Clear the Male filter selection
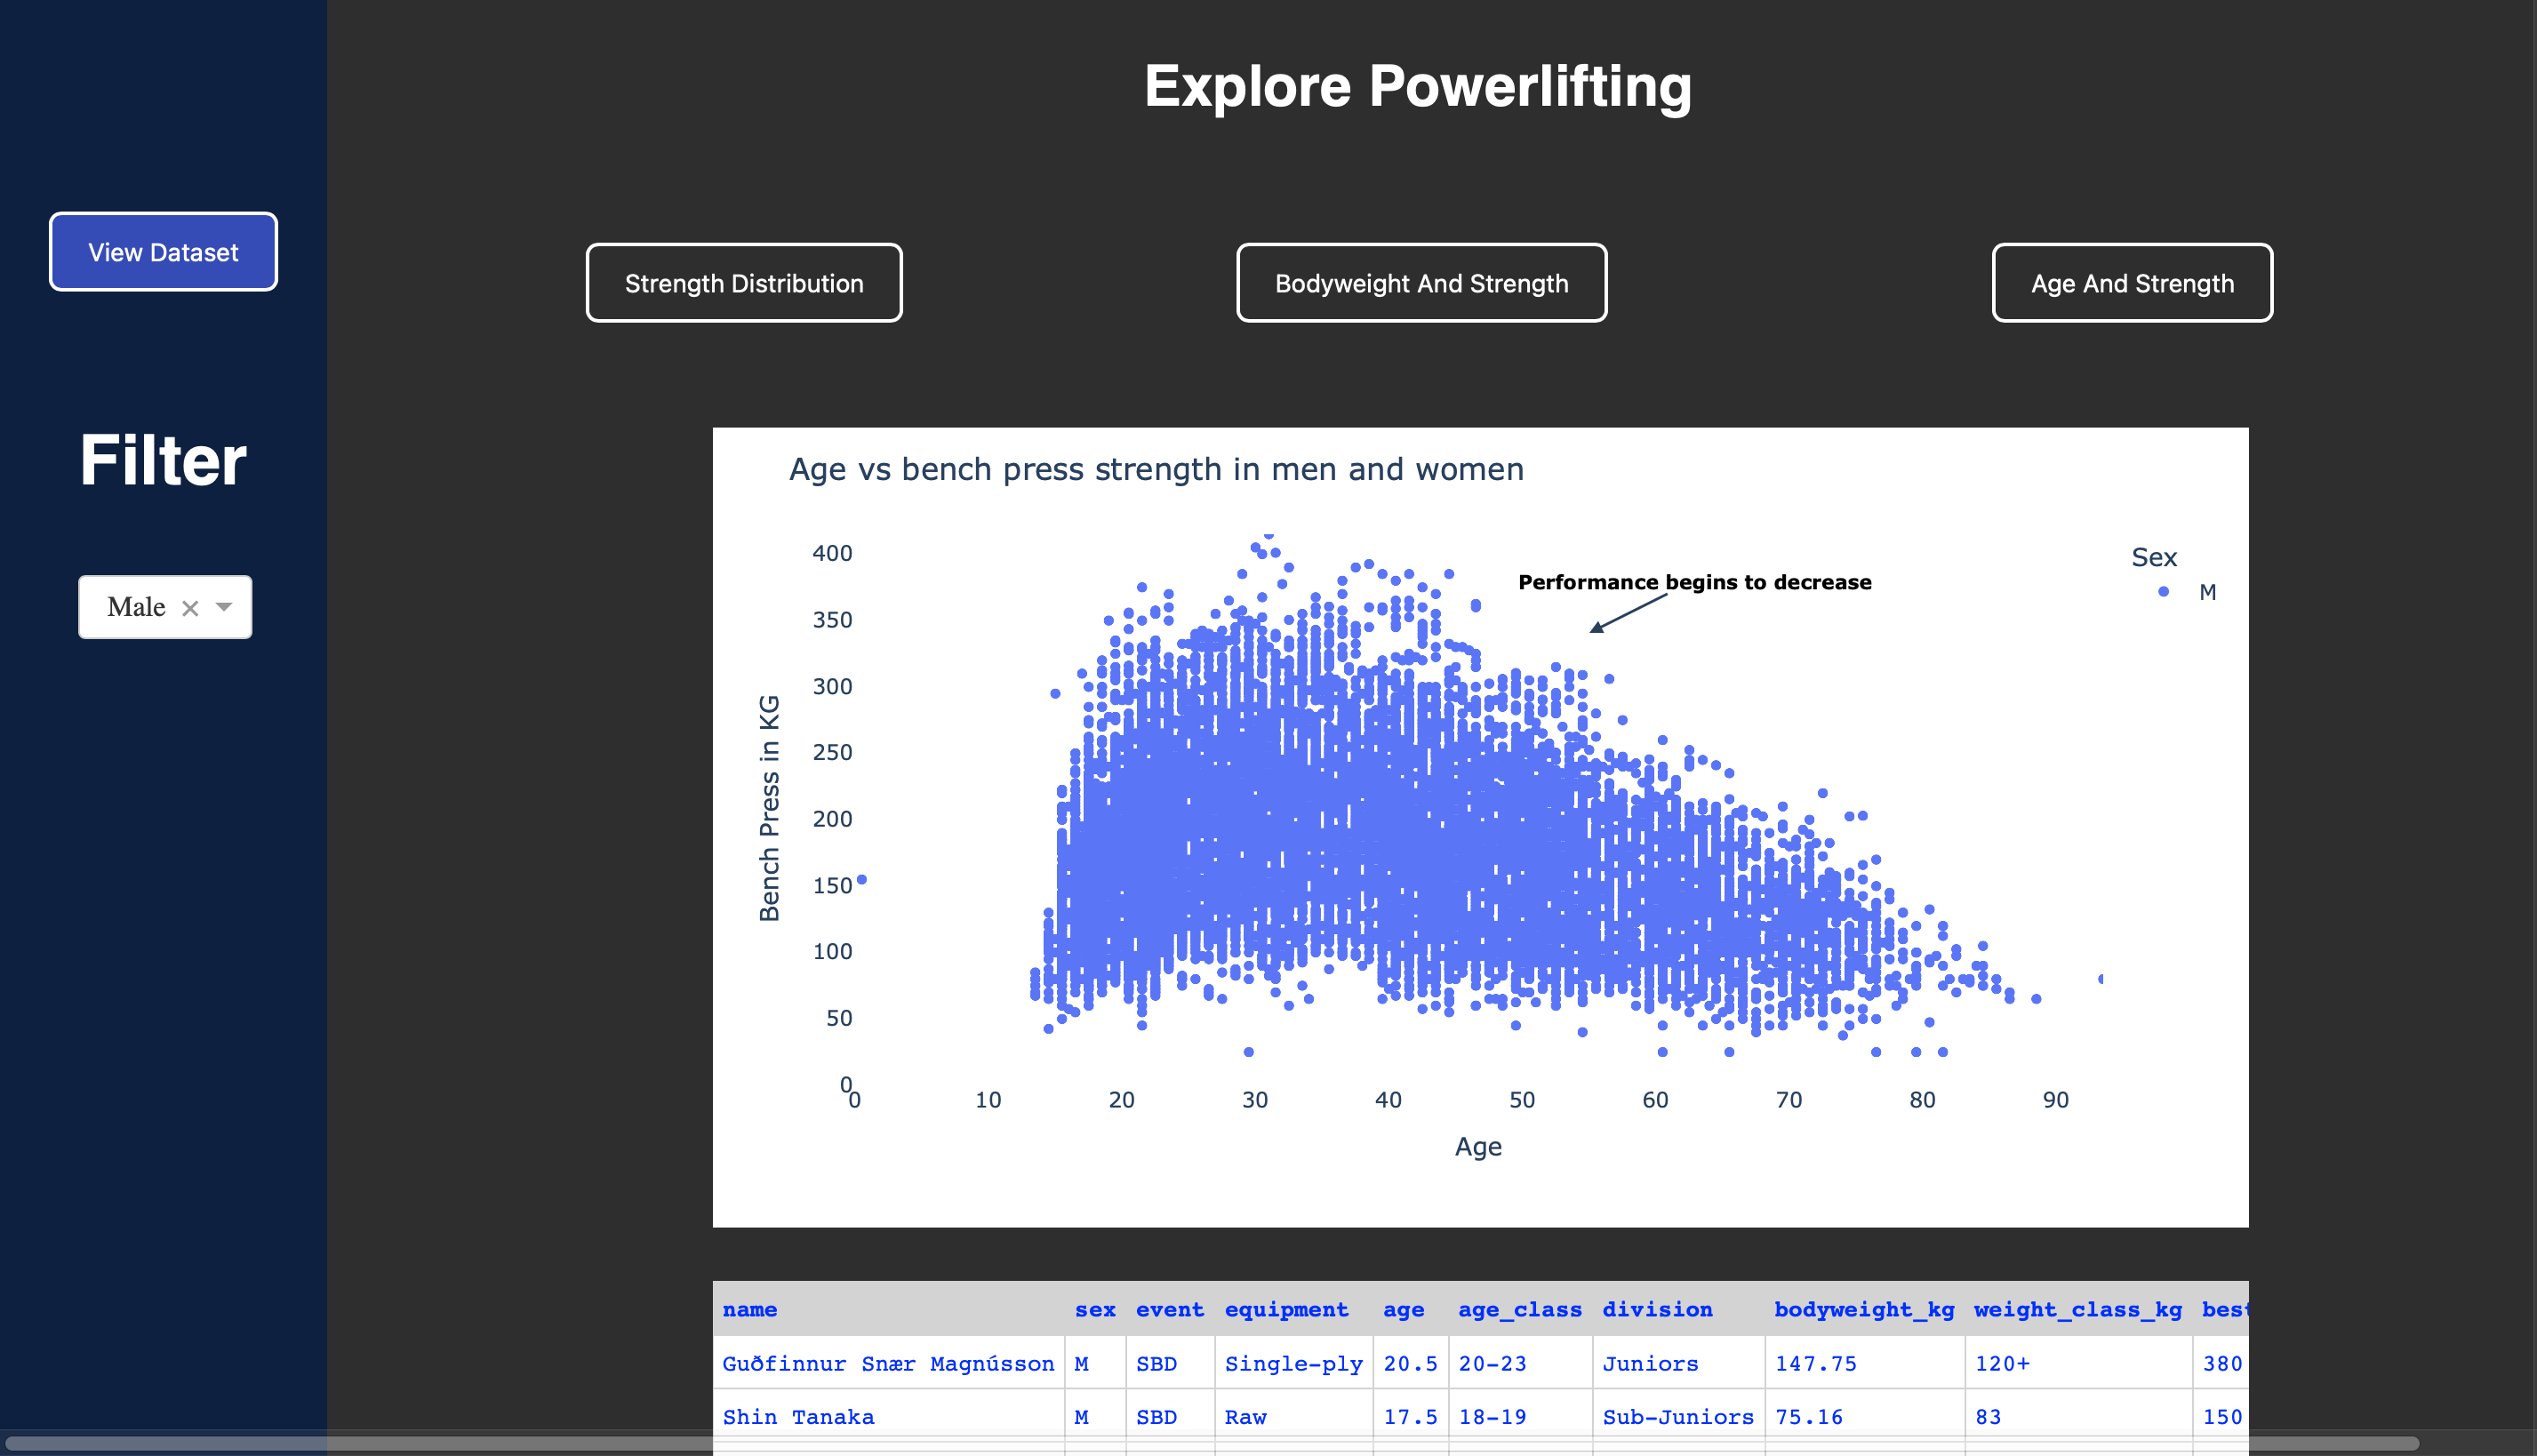The height and width of the screenshot is (1456, 2537). 190,608
